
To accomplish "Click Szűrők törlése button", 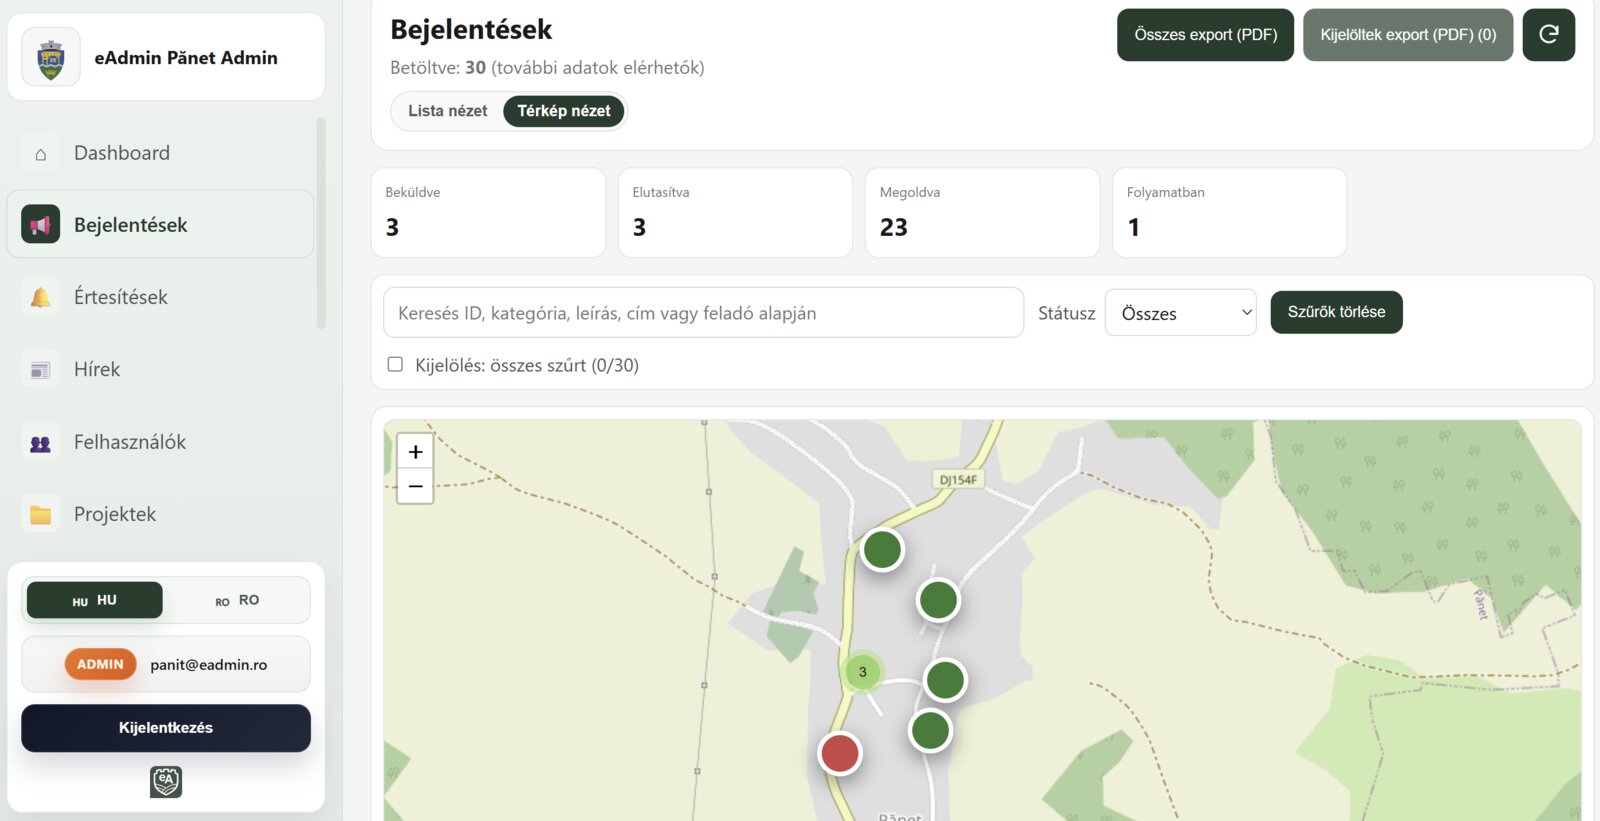I will coord(1337,312).
